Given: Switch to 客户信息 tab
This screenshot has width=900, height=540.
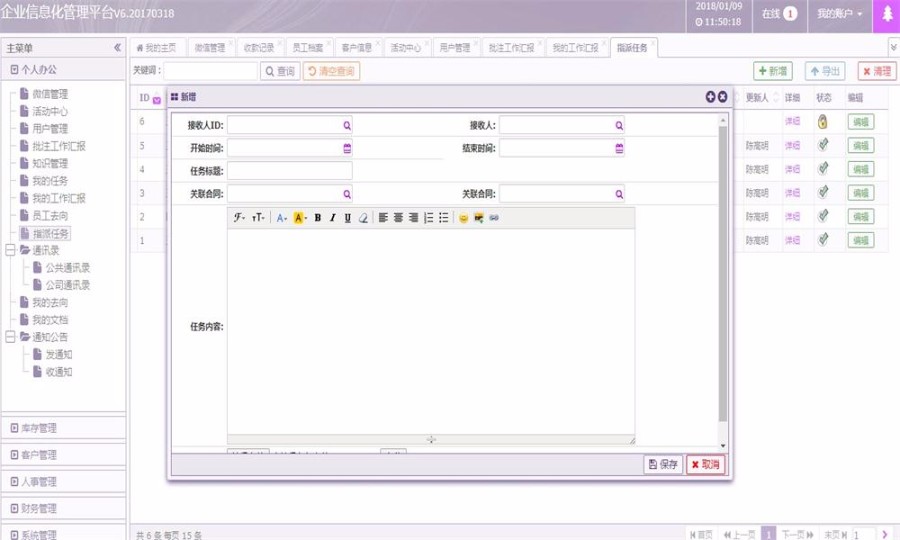Looking at the screenshot, I should 356,48.
